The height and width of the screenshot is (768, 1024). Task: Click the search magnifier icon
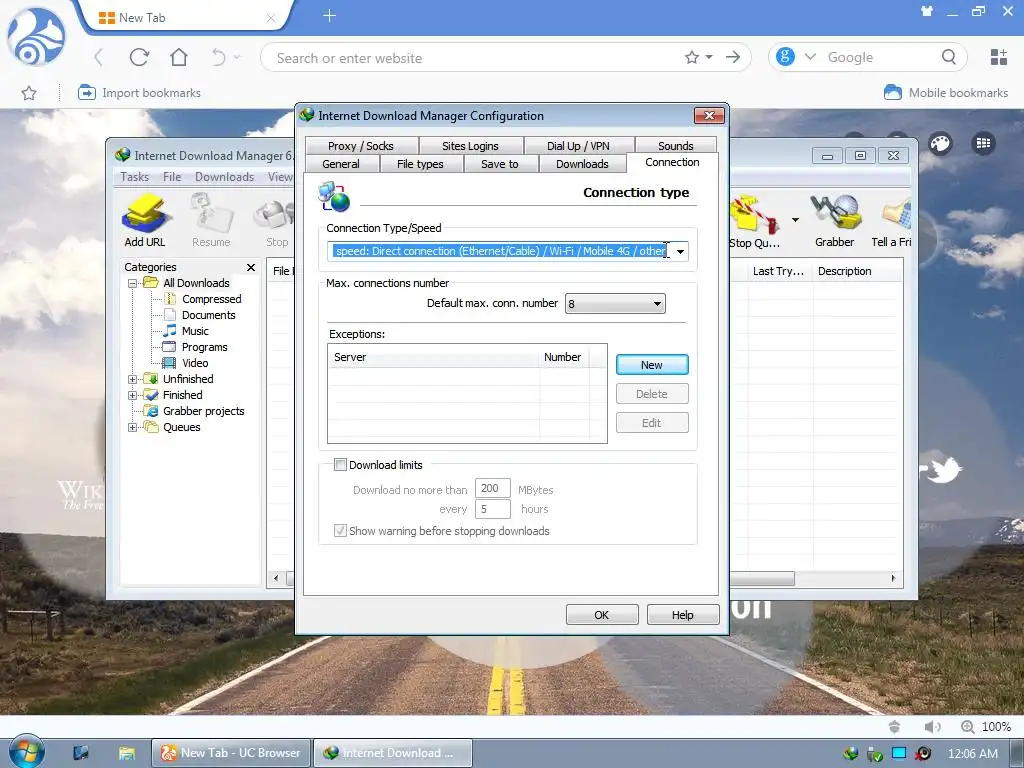[x=949, y=57]
